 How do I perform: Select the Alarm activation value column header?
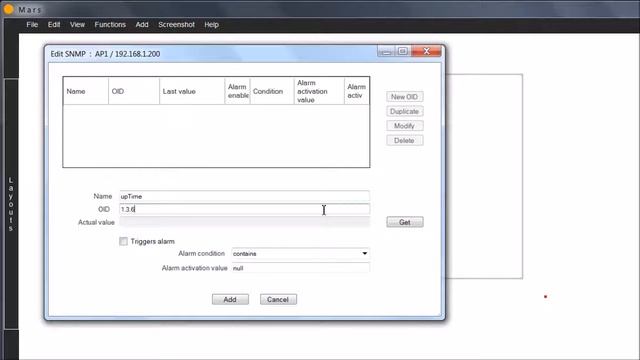tap(319, 91)
